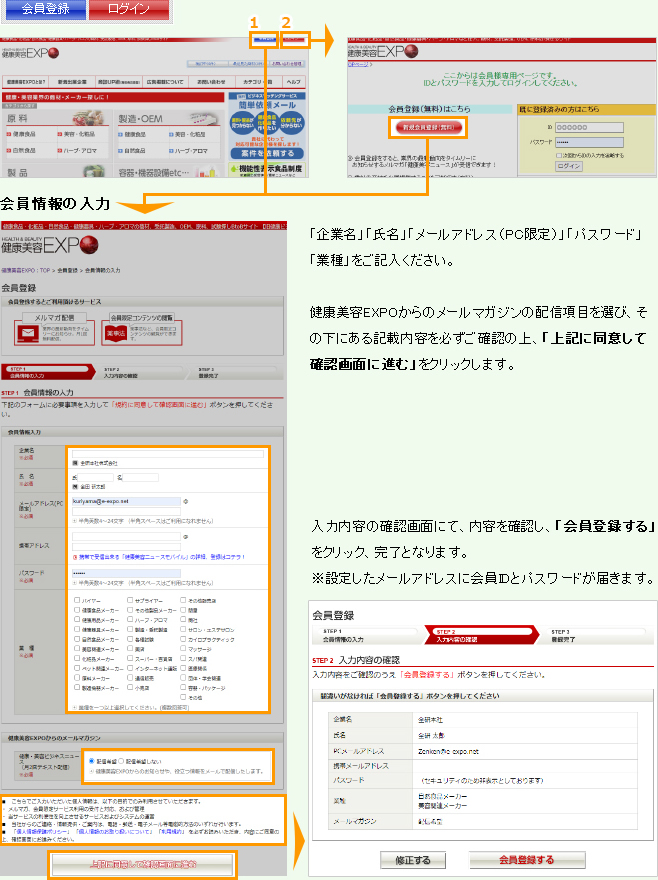
Task: Click the ログイン button in login panel
Action: pyautogui.click(x=568, y=166)
